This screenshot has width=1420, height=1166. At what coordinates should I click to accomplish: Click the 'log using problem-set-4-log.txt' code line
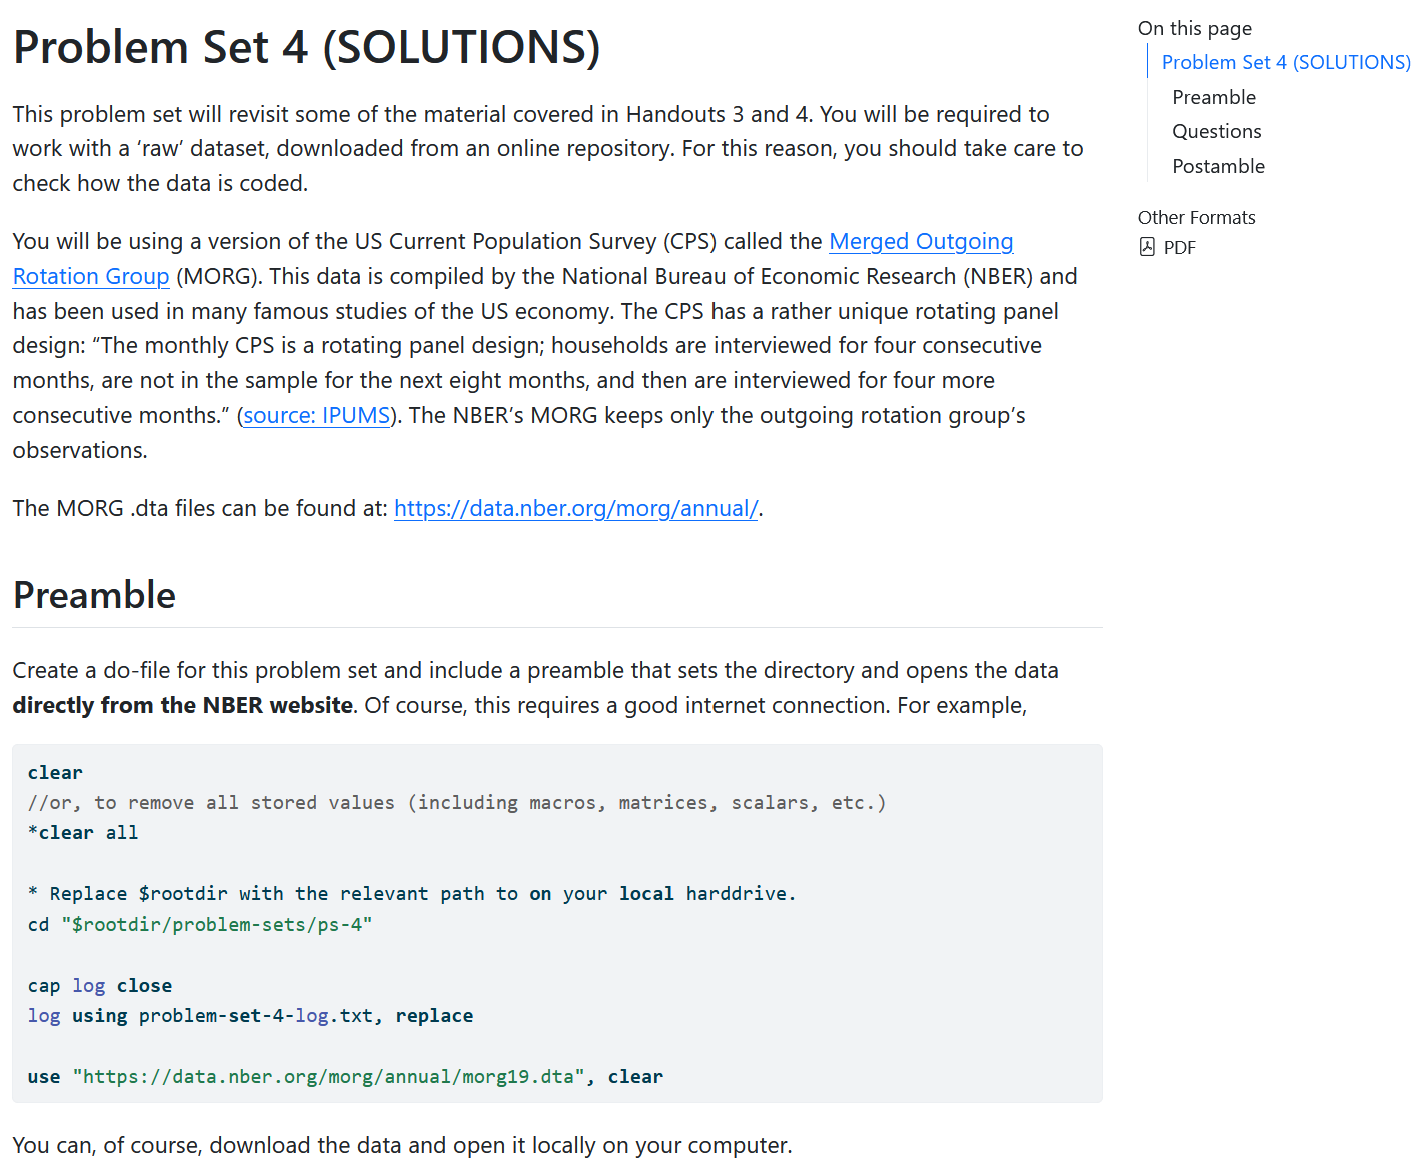click(x=250, y=1016)
